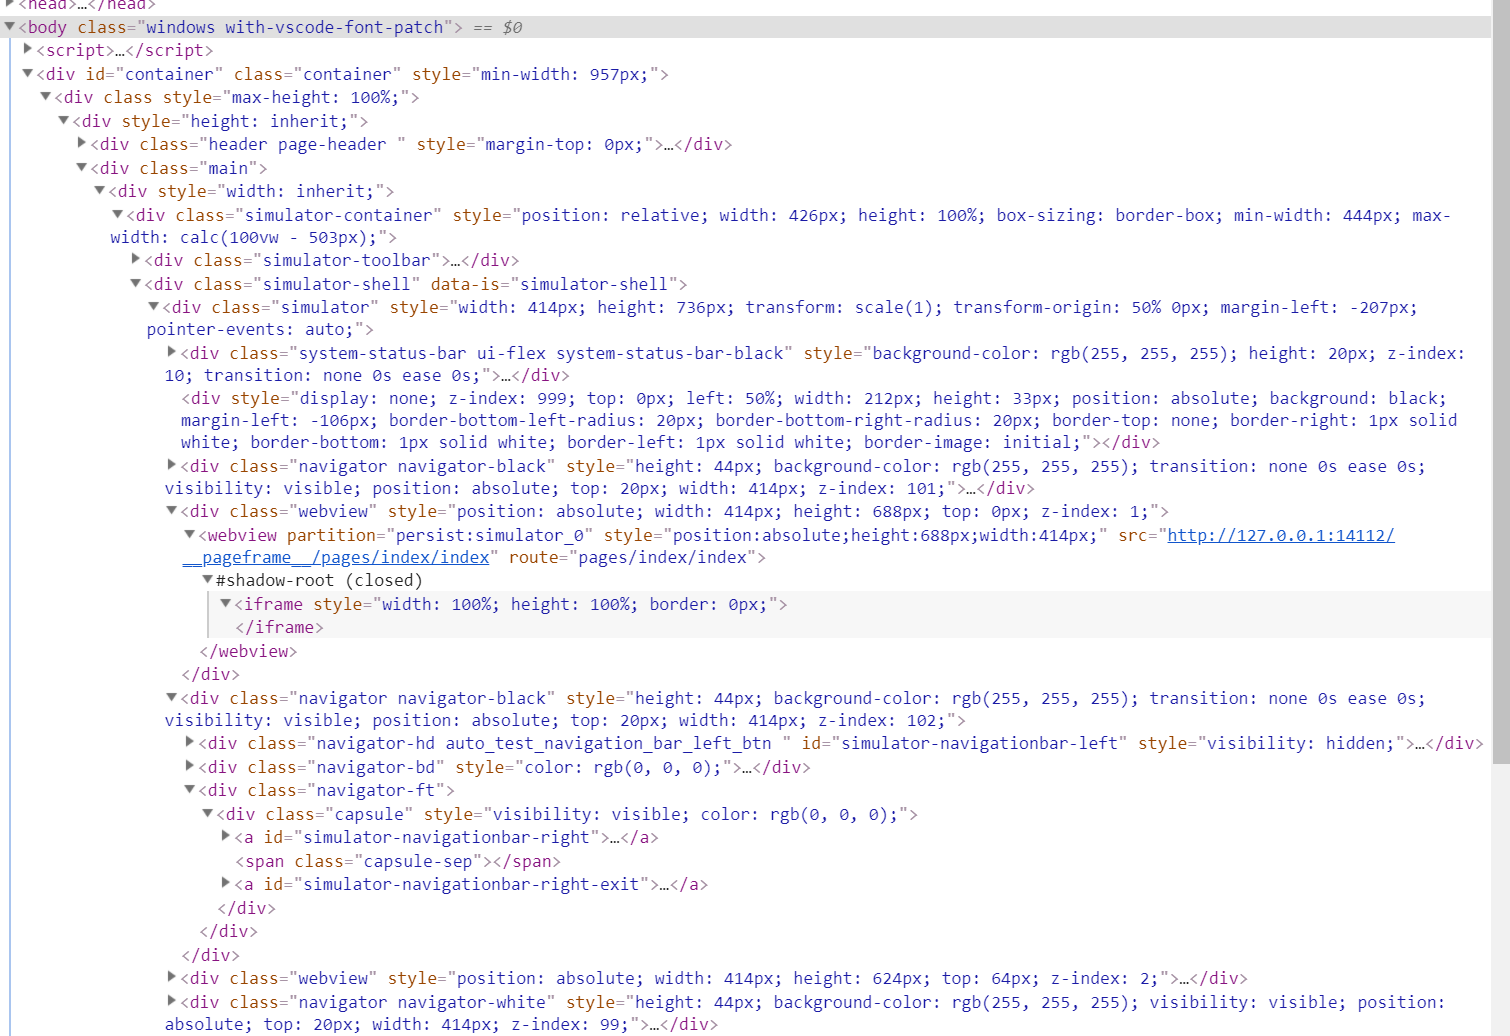Expand the simulator-toolbar div
Image resolution: width=1510 pixels, height=1036 pixels.
click(x=136, y=259)
